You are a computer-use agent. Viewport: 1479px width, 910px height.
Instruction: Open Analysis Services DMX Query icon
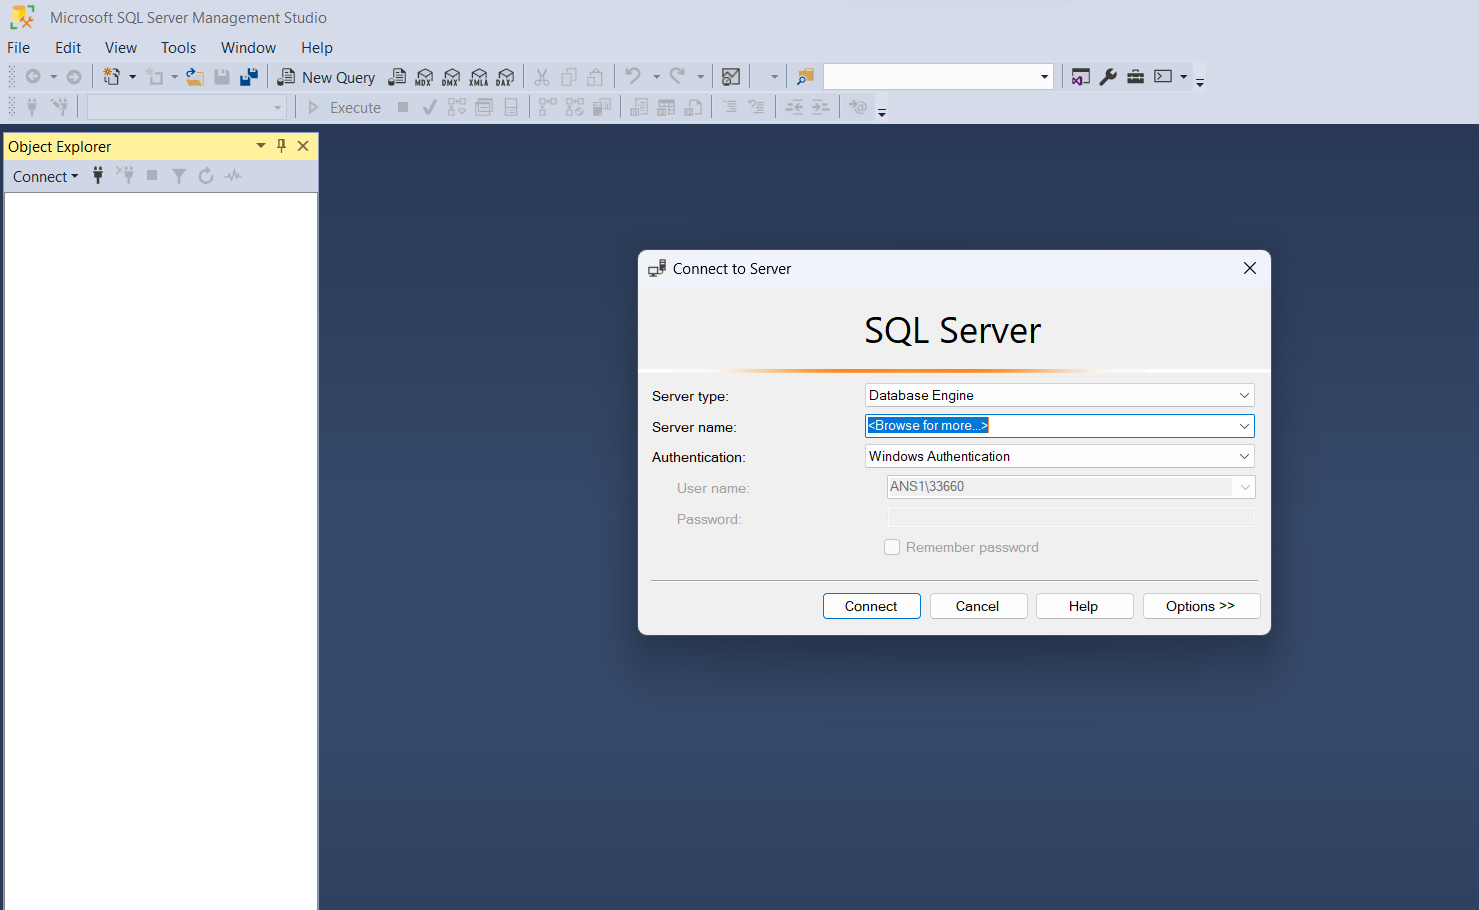click(x=451, y=77)
